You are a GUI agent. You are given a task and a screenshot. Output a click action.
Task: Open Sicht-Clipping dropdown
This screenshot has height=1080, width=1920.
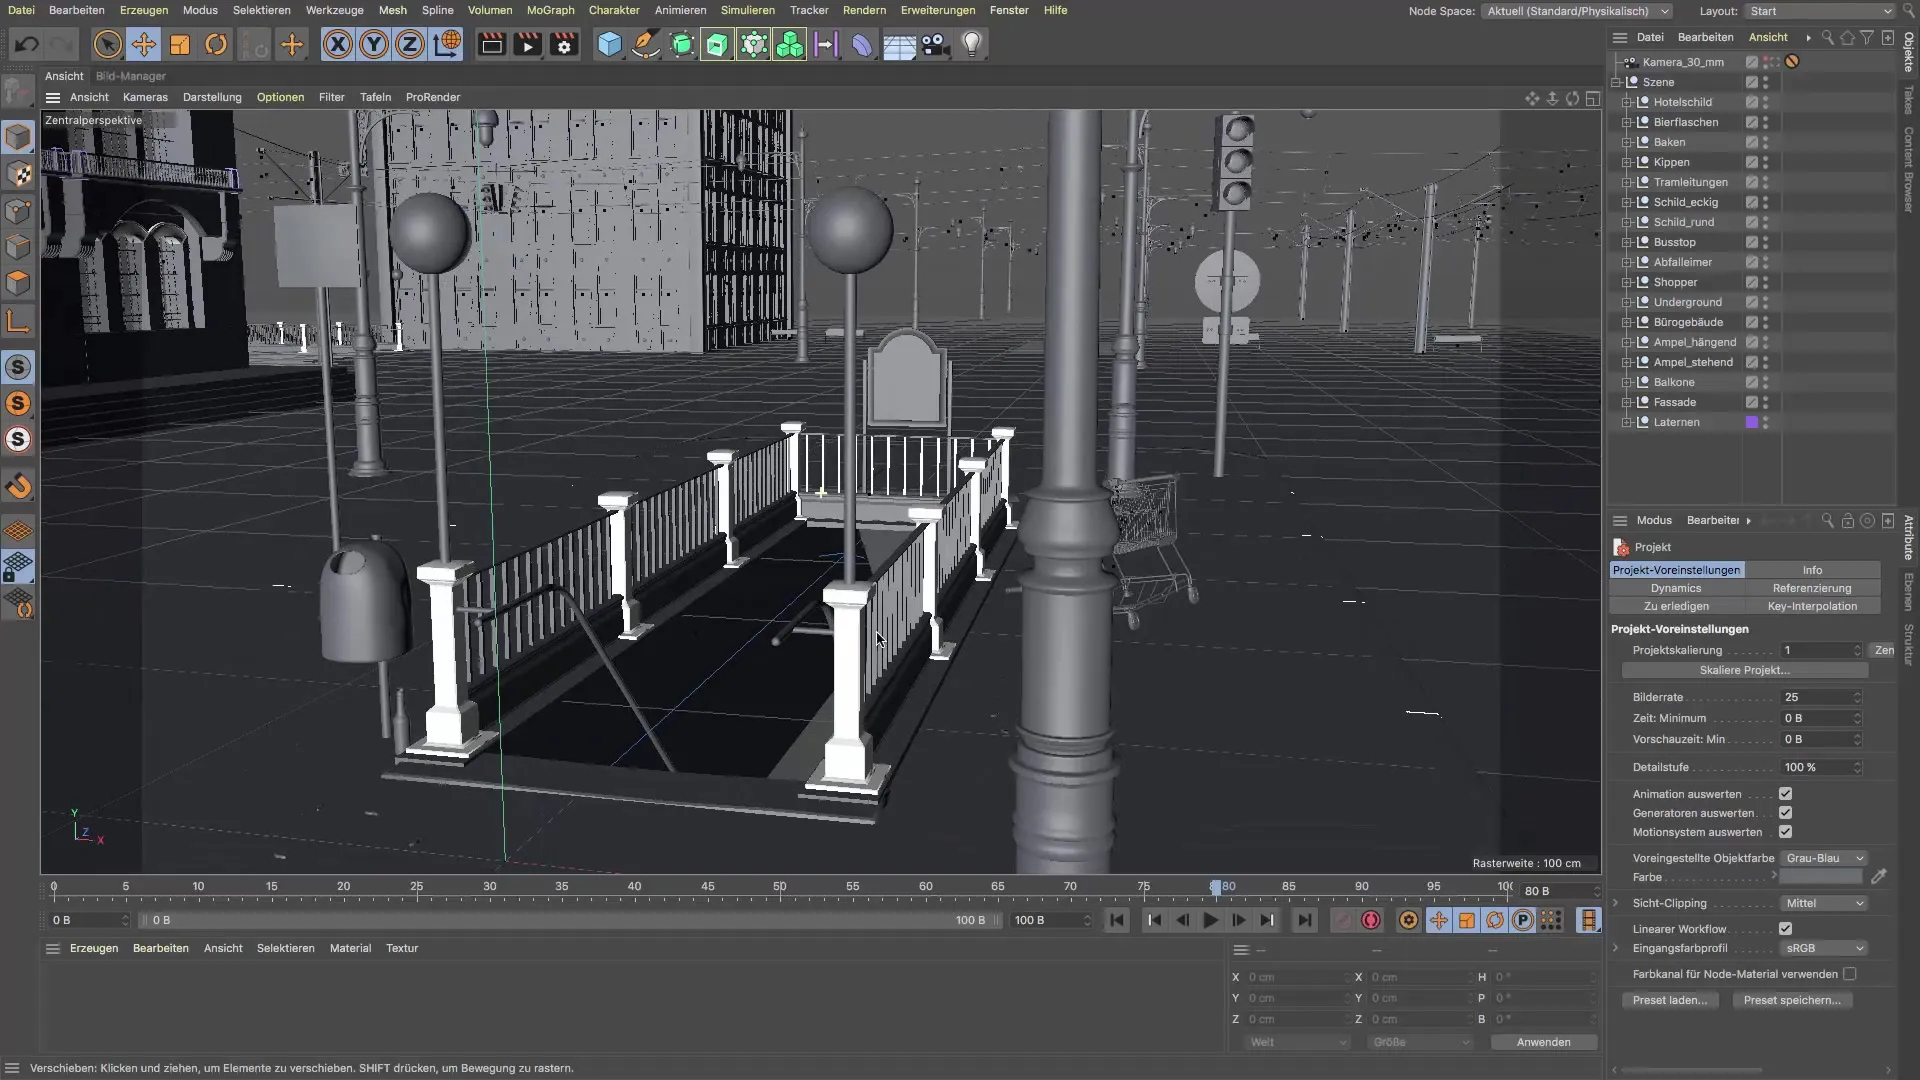(1824, 903)
